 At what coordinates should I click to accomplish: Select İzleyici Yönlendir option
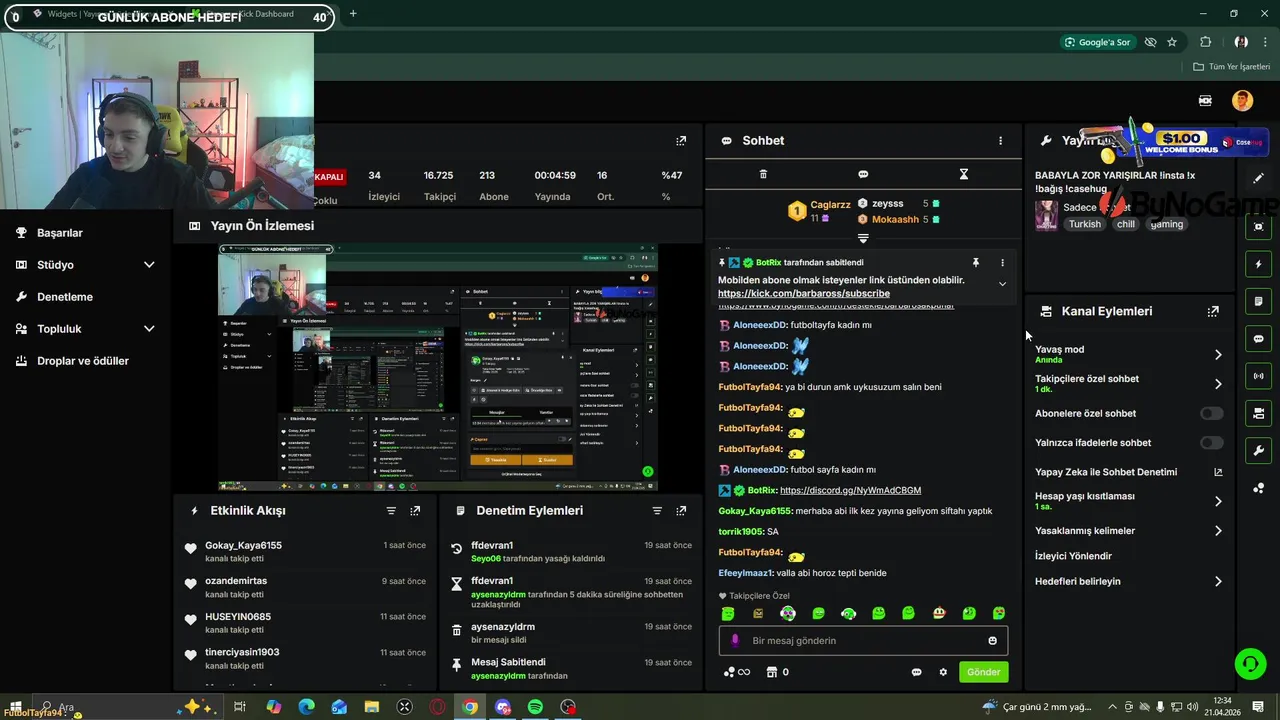tap(1073, 556)
